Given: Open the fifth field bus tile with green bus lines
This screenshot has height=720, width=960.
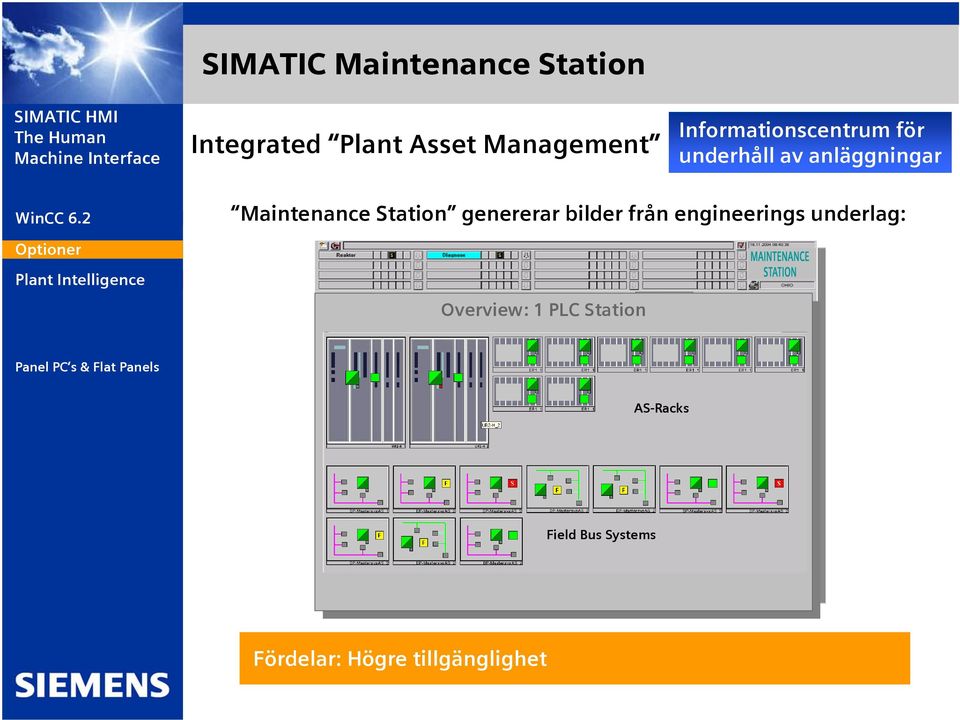Looking at the screenshot, I should click(624, 489).
